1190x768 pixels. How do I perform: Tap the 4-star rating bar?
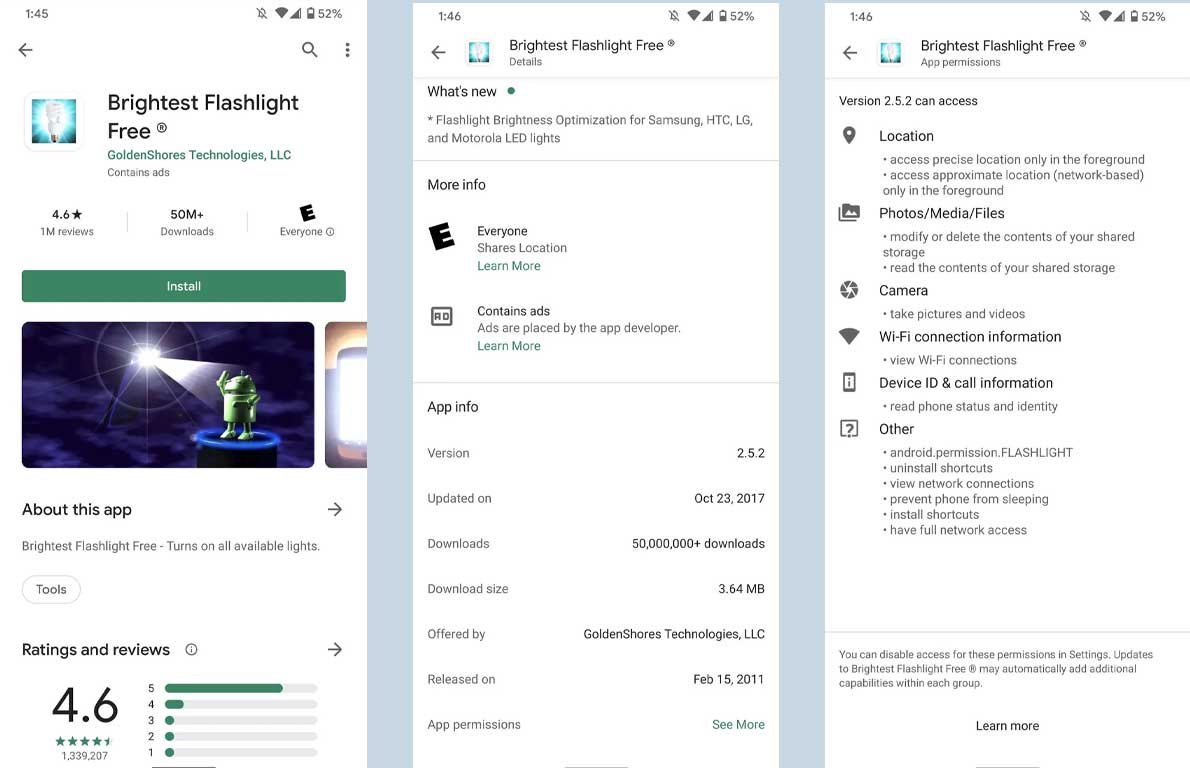[x=241, y=704]
